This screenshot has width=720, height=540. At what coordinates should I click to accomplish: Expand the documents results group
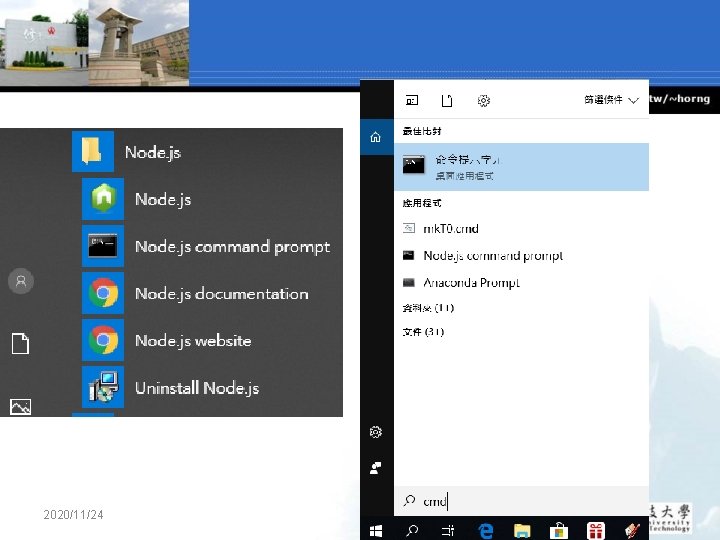pos(423,332)
